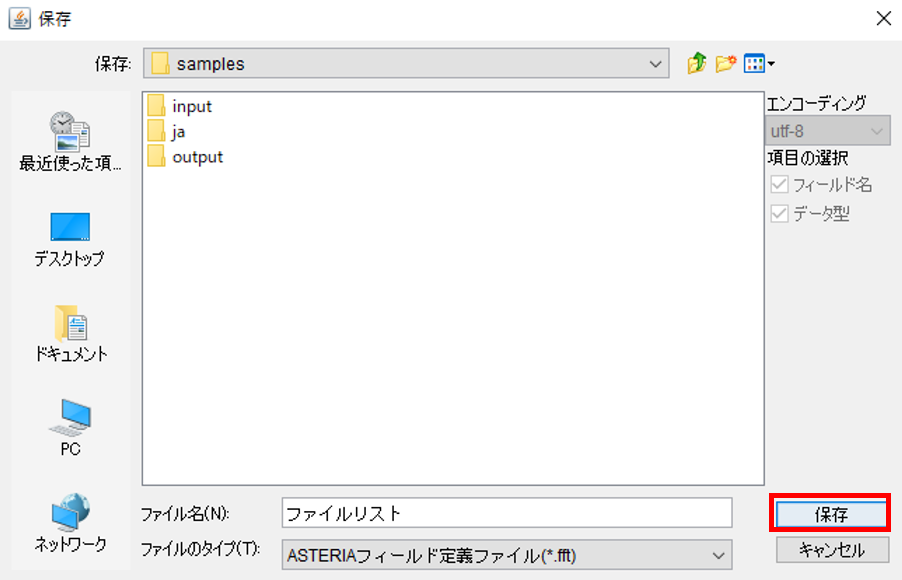Go up one folder level icon

pos(697,63)
